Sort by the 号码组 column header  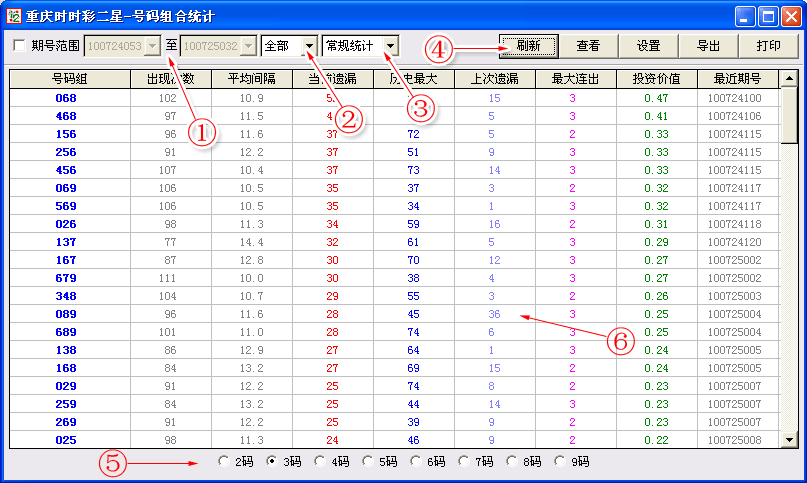(x=70, y=79)
